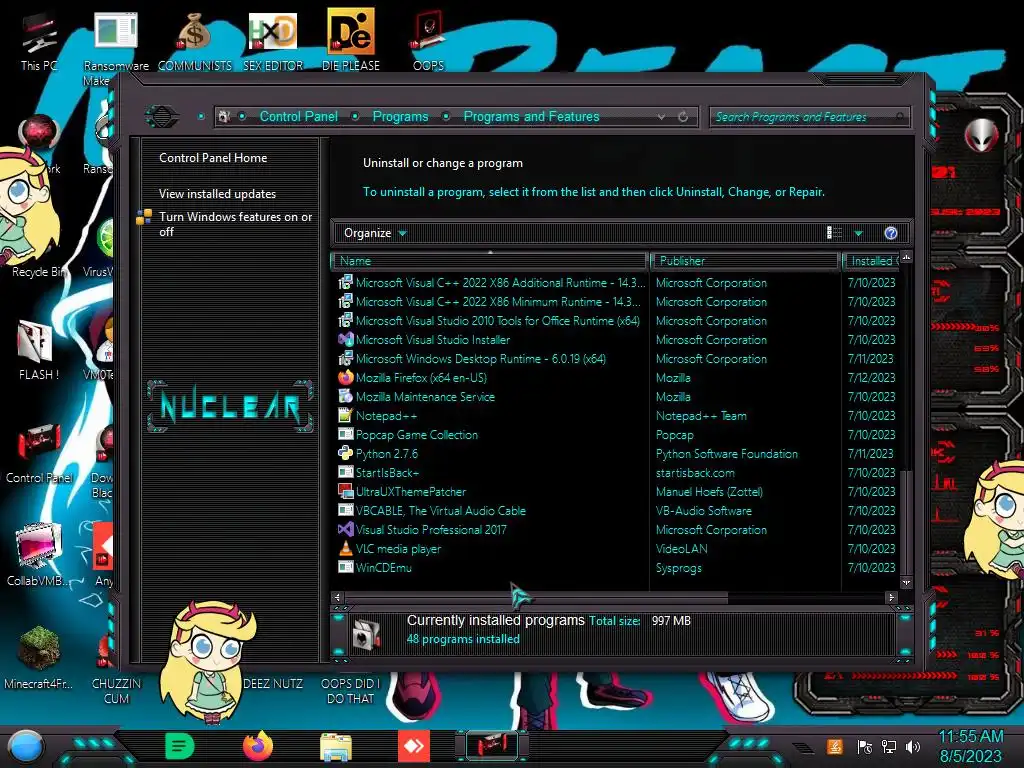
Task: Open the help question mark button
Action: 891,233
